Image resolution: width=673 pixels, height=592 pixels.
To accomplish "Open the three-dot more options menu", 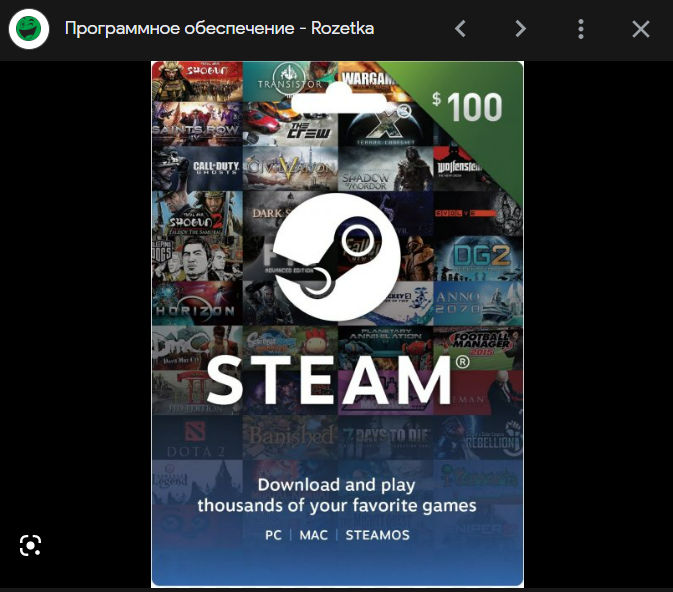I will 581,29.
